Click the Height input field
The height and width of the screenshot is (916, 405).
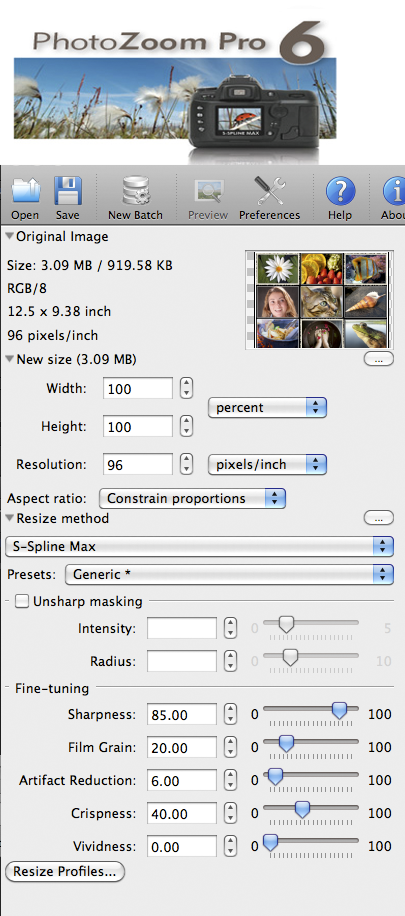(138, 427)
